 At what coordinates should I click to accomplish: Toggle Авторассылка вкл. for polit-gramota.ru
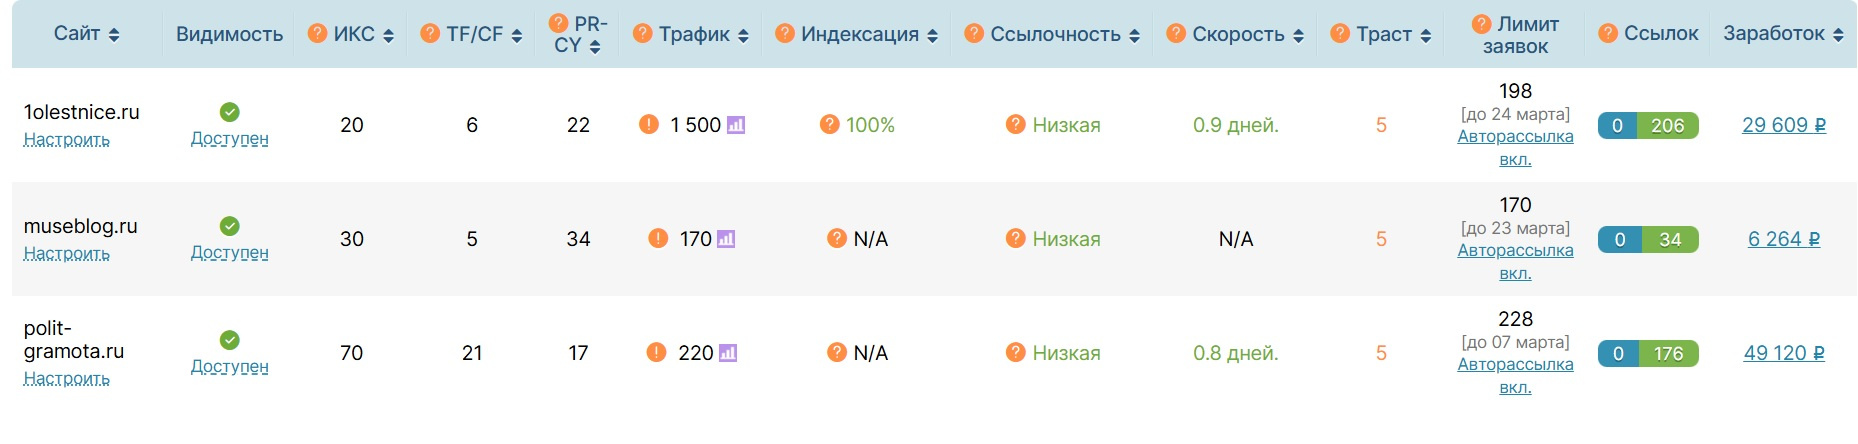click(1515, 375)
